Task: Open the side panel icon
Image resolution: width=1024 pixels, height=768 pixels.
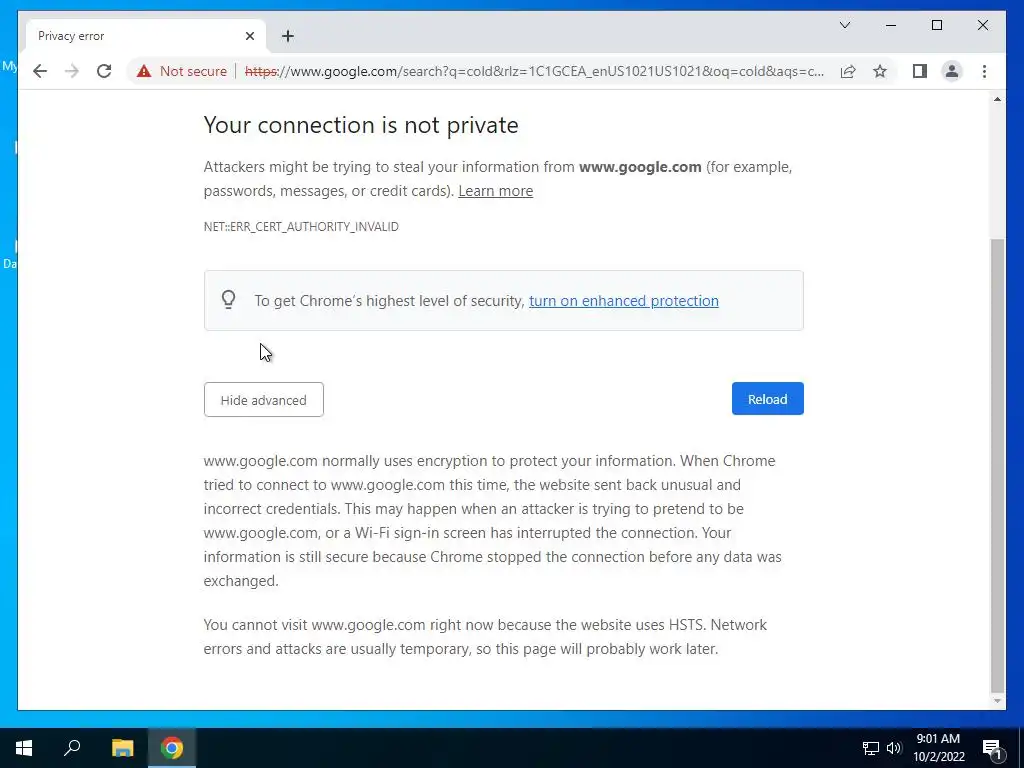Action: [920, 71]
